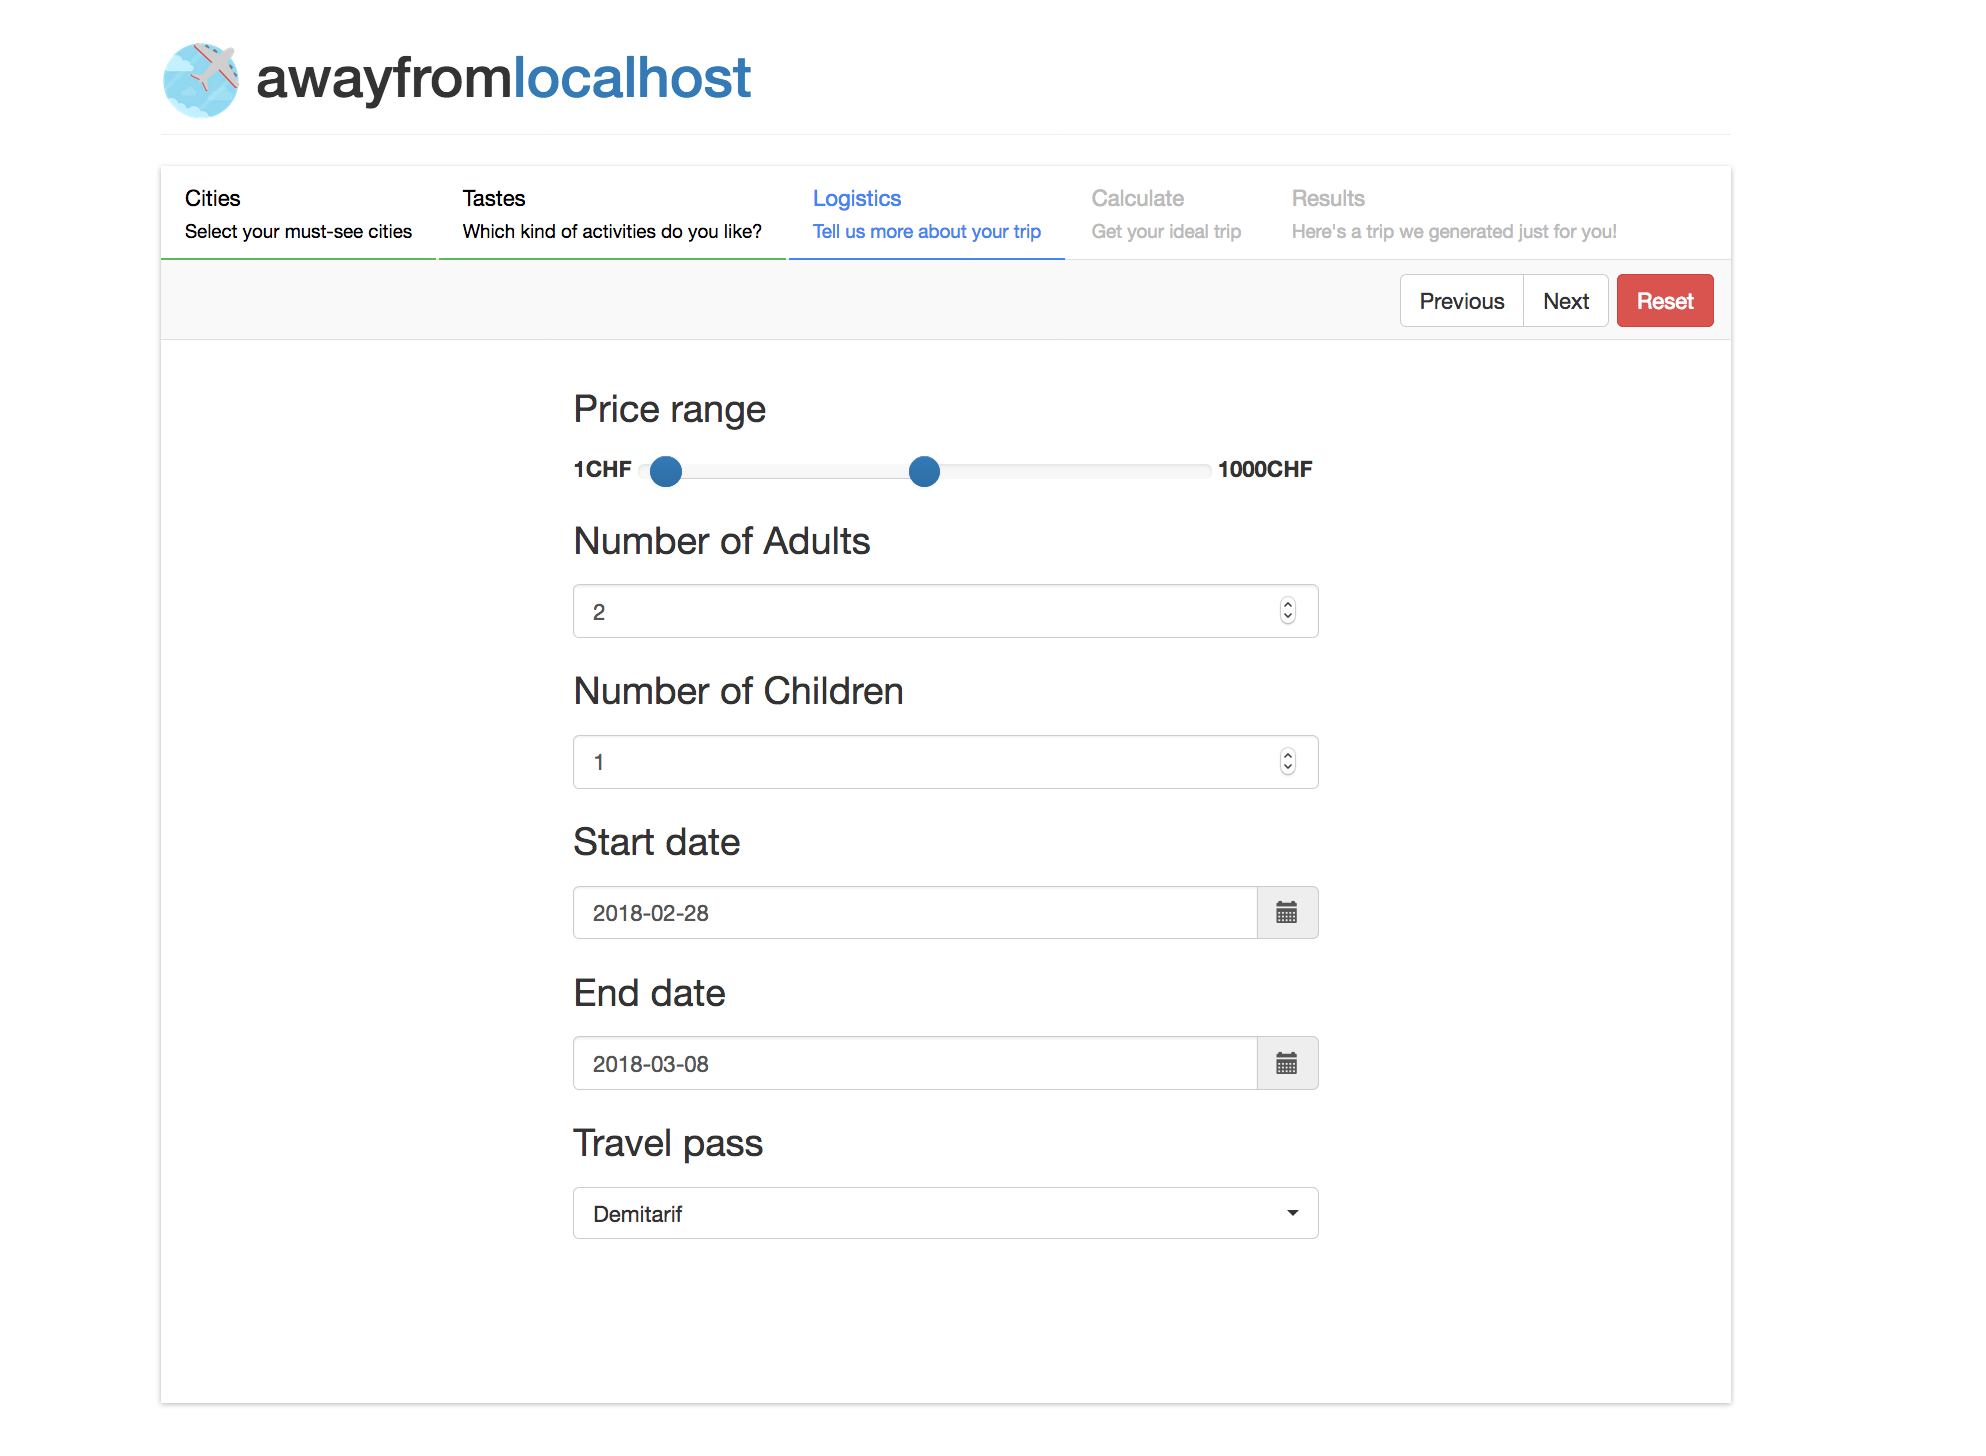Switch to the Cities tab
Image resolution: width=1986 pixels, height=1456 pixels.
click(x=298, y=214)
